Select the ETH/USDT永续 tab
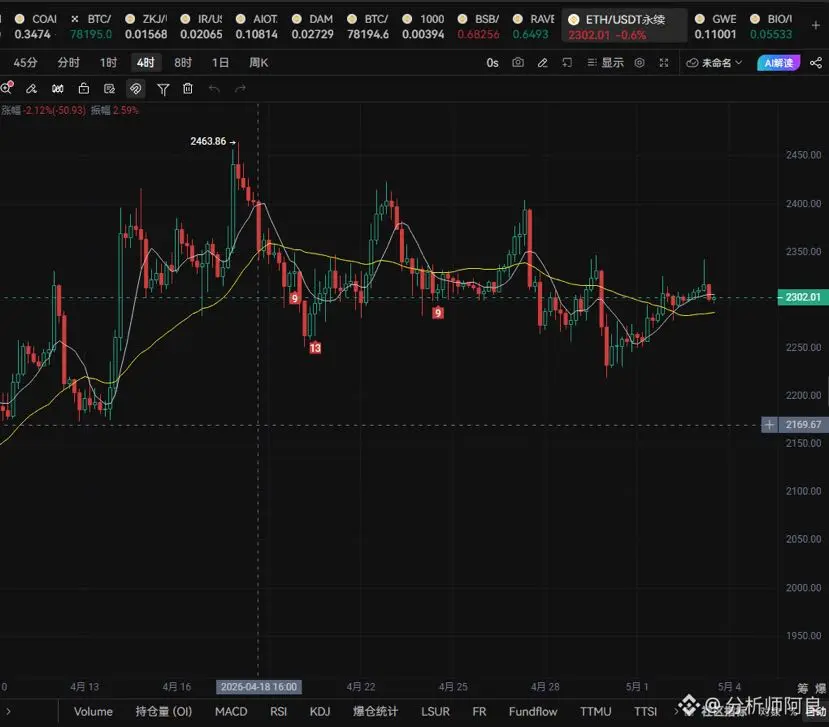The width and height of the screenshot is (829, 727). 624,26
